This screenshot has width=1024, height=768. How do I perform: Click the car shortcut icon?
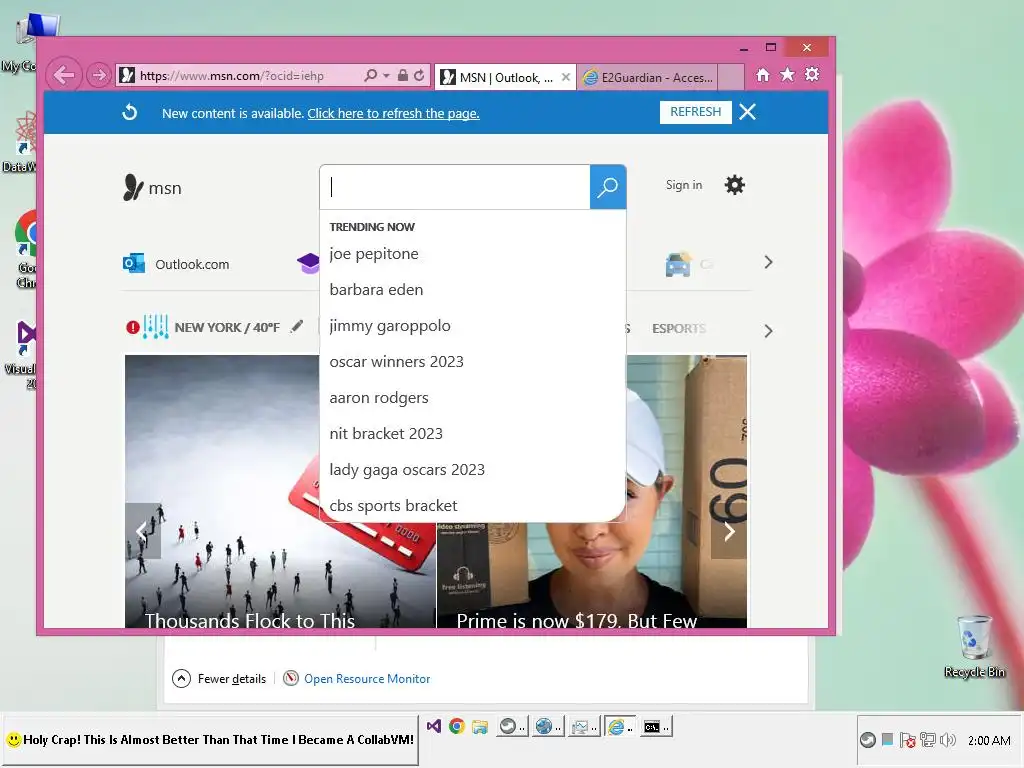678,264
